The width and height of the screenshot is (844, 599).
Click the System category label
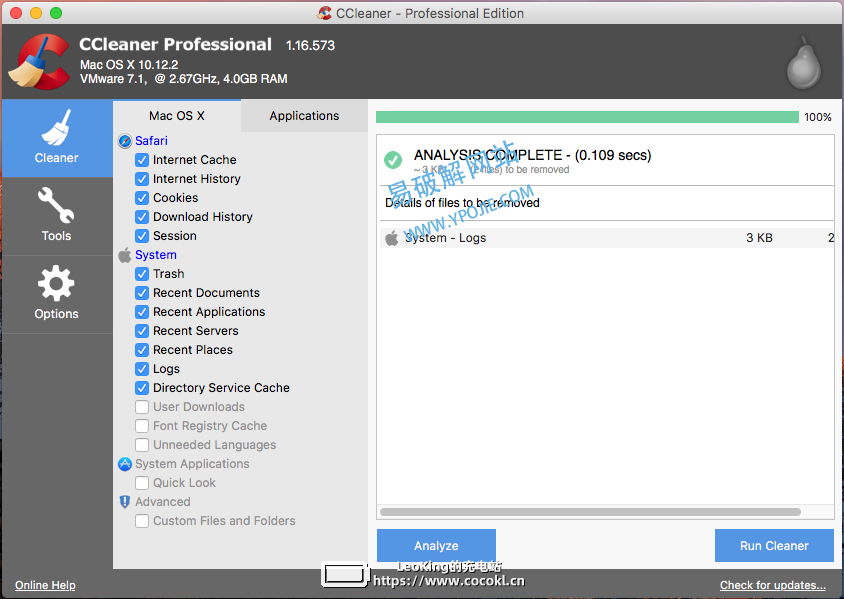156,255
